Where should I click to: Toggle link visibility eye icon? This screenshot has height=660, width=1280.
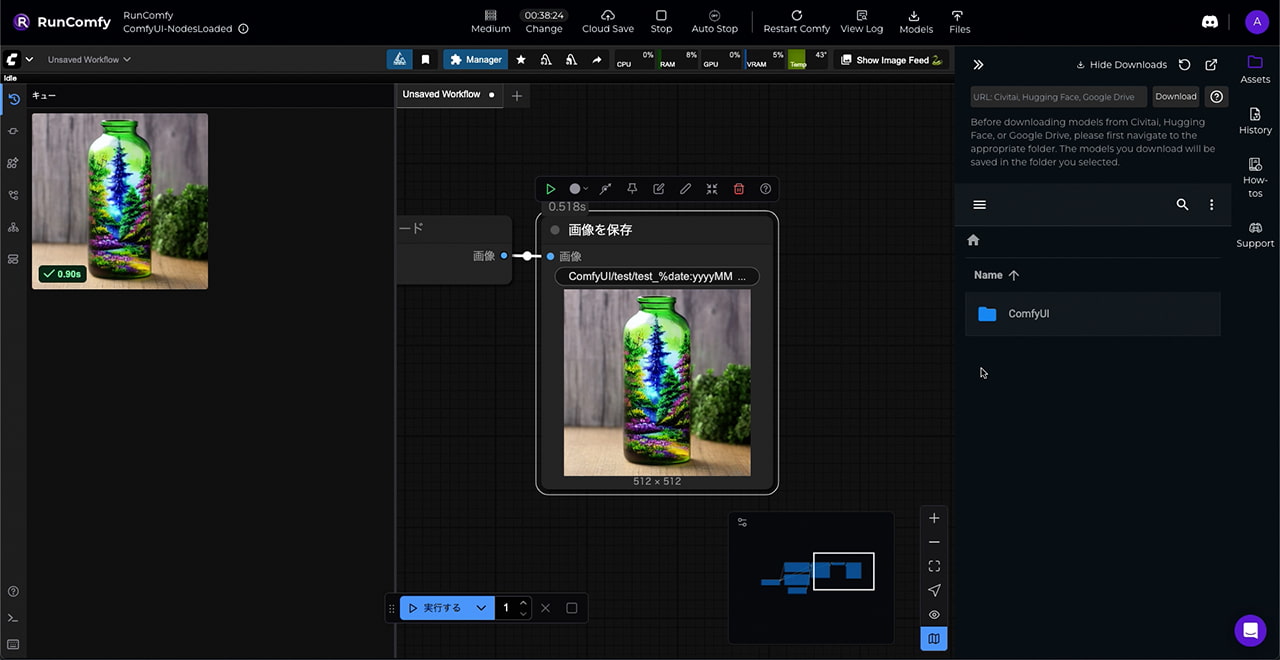pos(934,615)
